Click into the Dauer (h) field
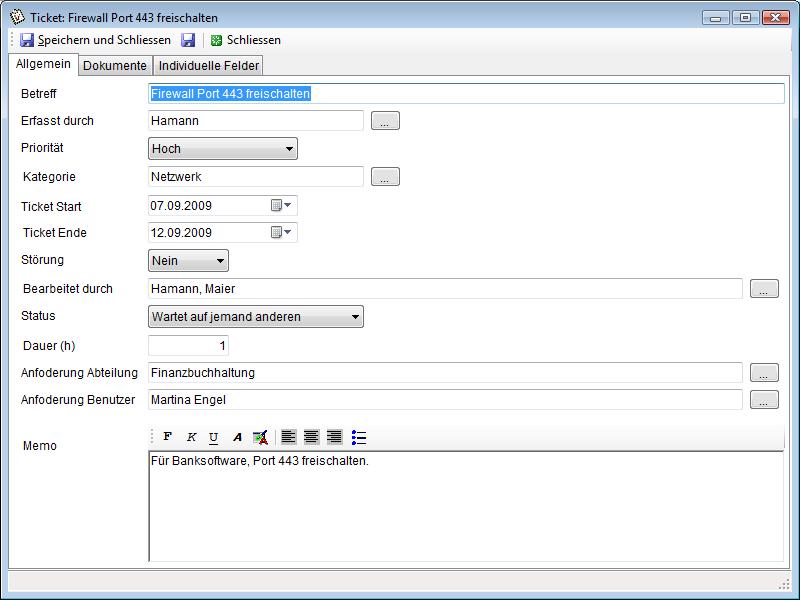This screenshot has width=800, height=600. 188,345
